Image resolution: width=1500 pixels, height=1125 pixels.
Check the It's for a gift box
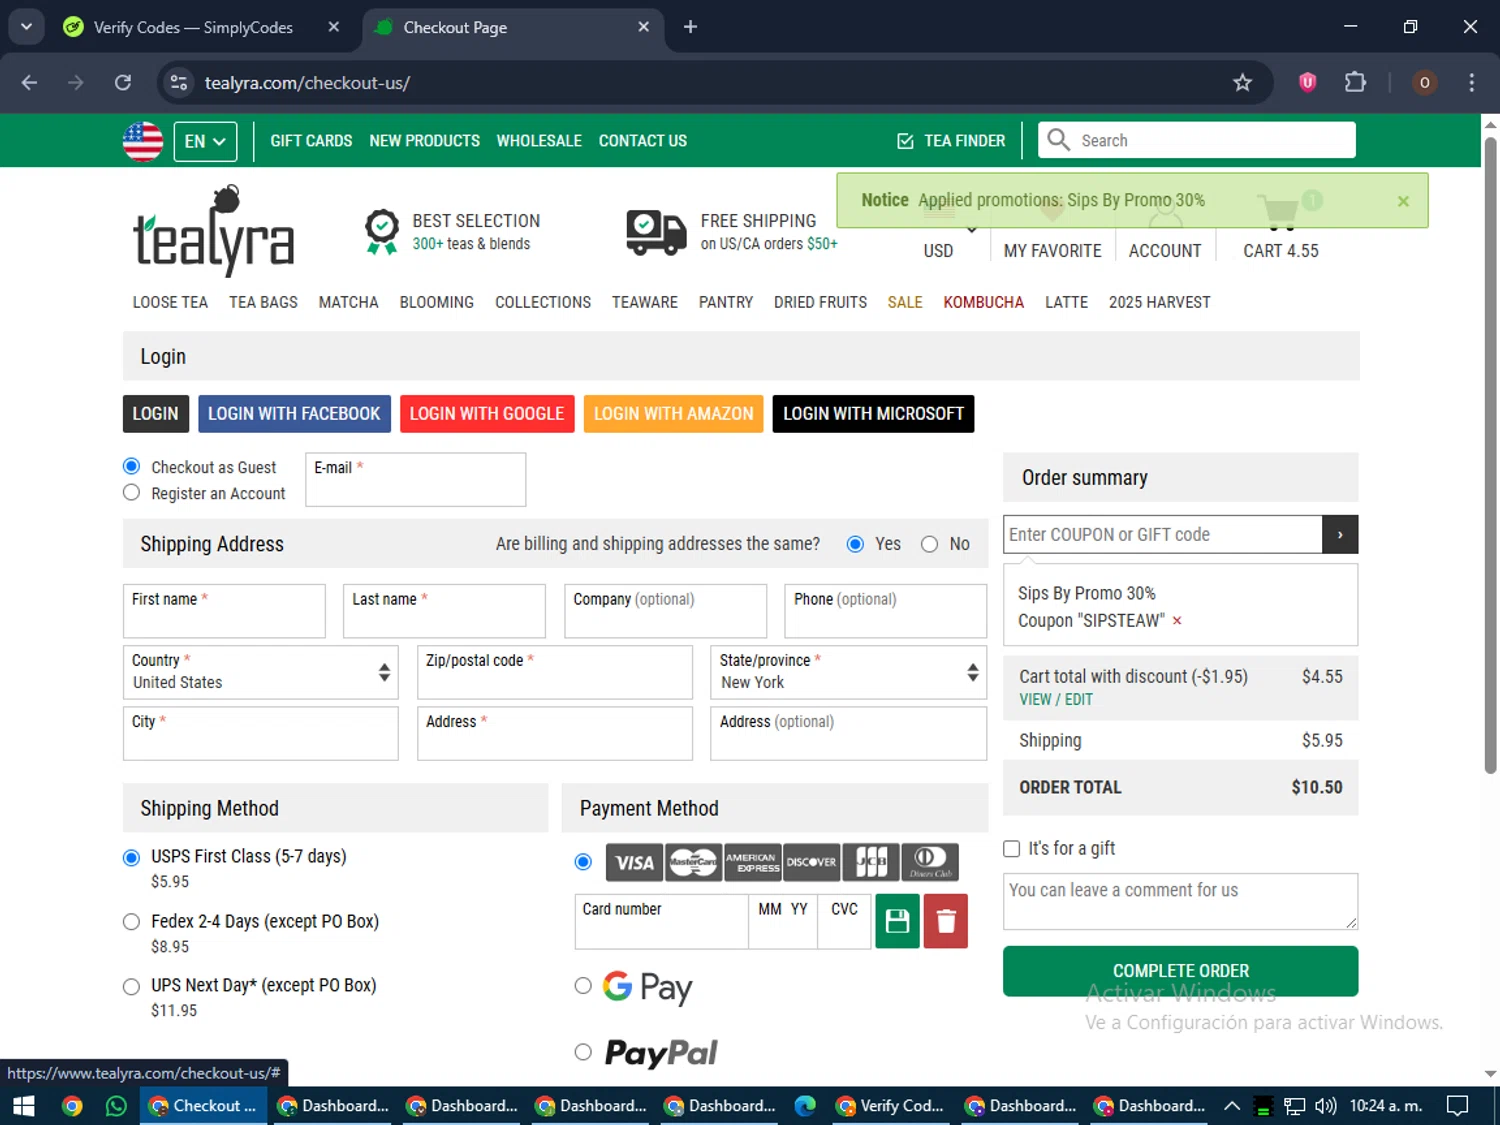(x=1012, y=849)
